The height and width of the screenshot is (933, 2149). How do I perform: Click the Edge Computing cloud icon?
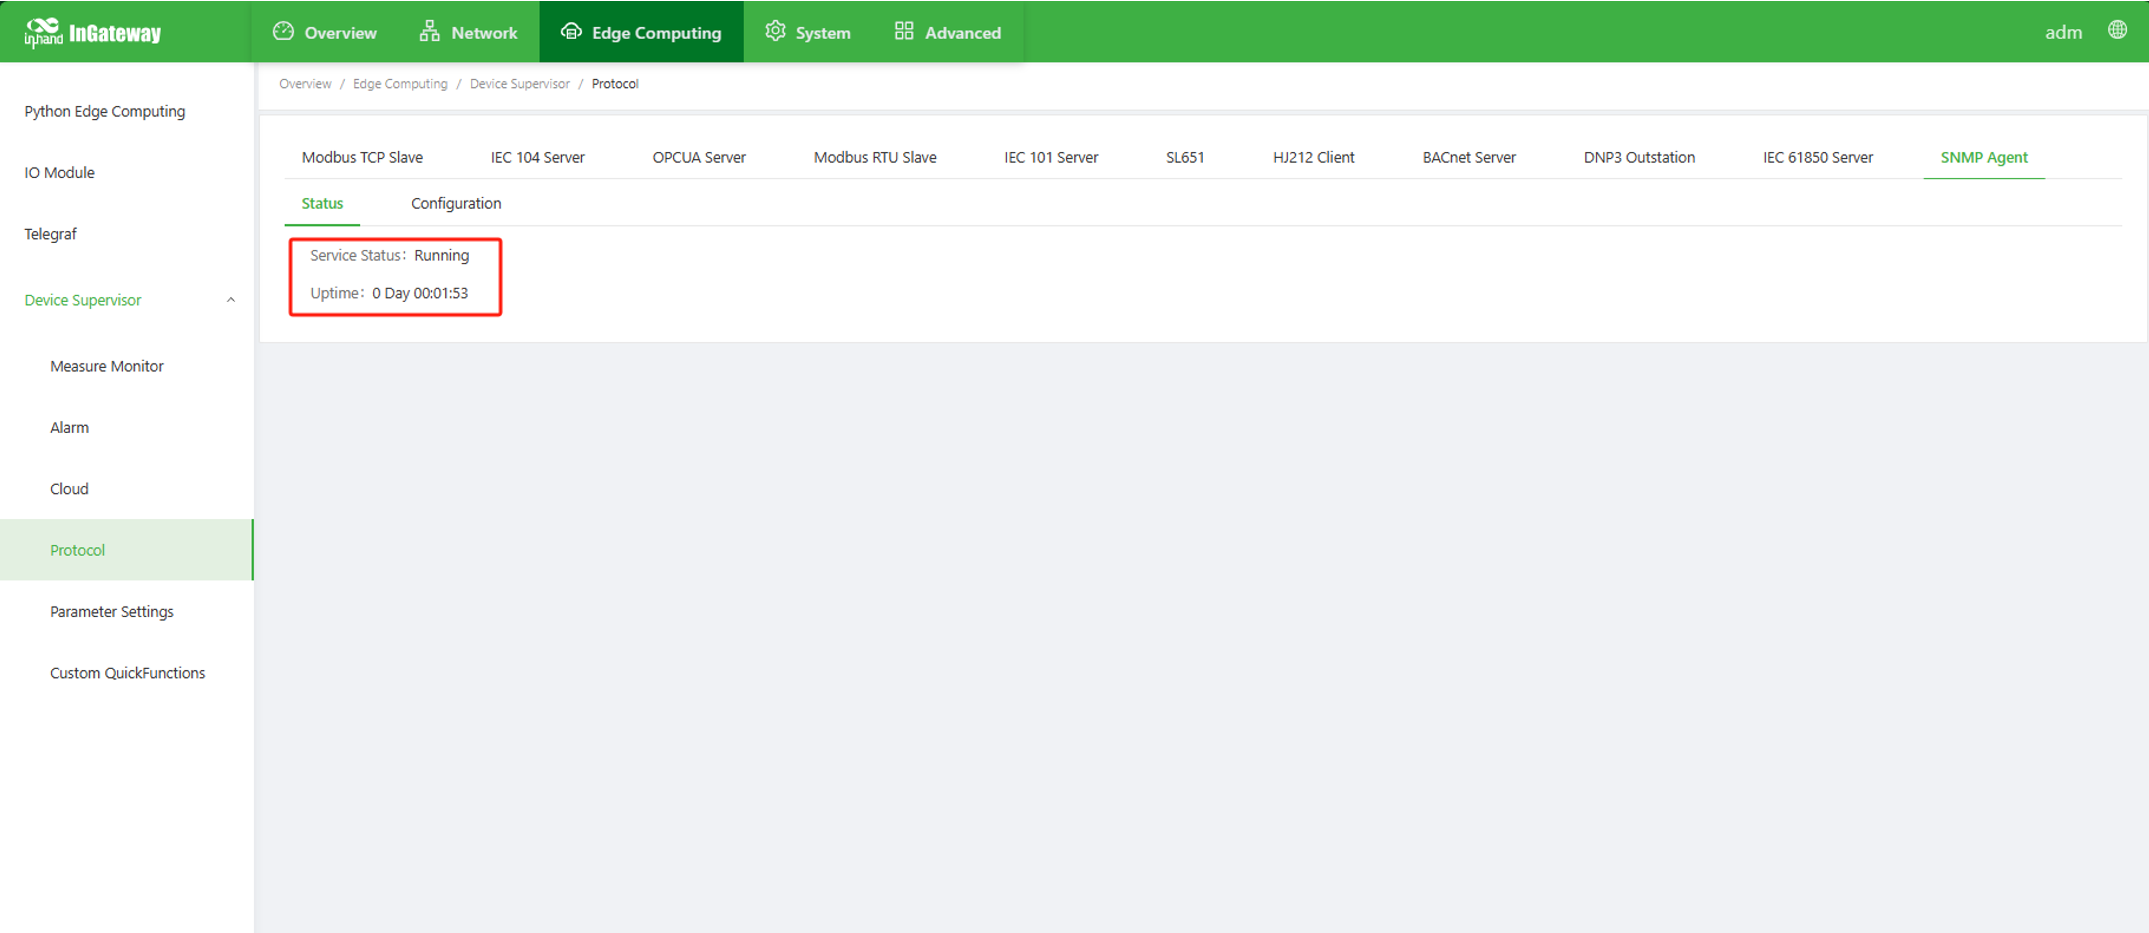571,31
